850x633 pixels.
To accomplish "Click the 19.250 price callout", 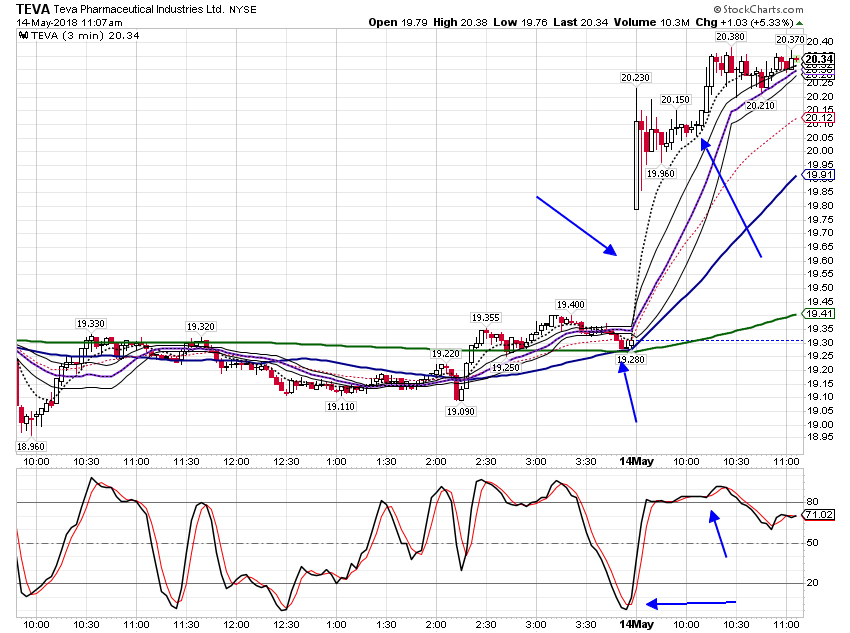I will point(506,367).
